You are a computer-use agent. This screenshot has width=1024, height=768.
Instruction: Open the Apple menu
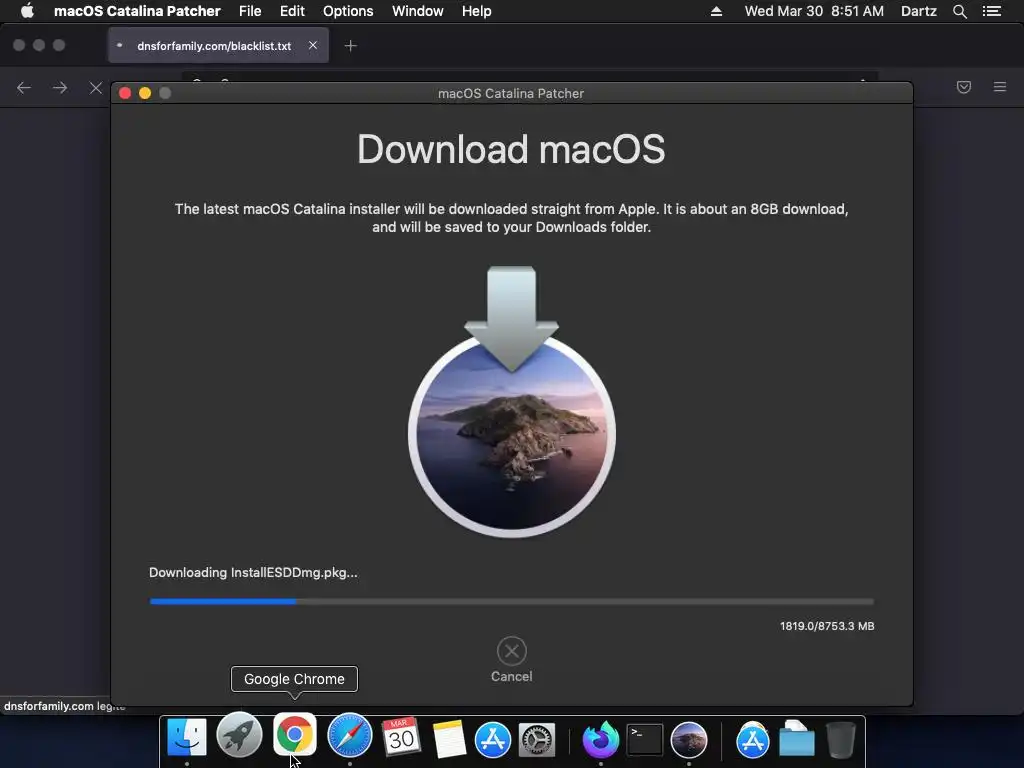(x=27, y=11)
